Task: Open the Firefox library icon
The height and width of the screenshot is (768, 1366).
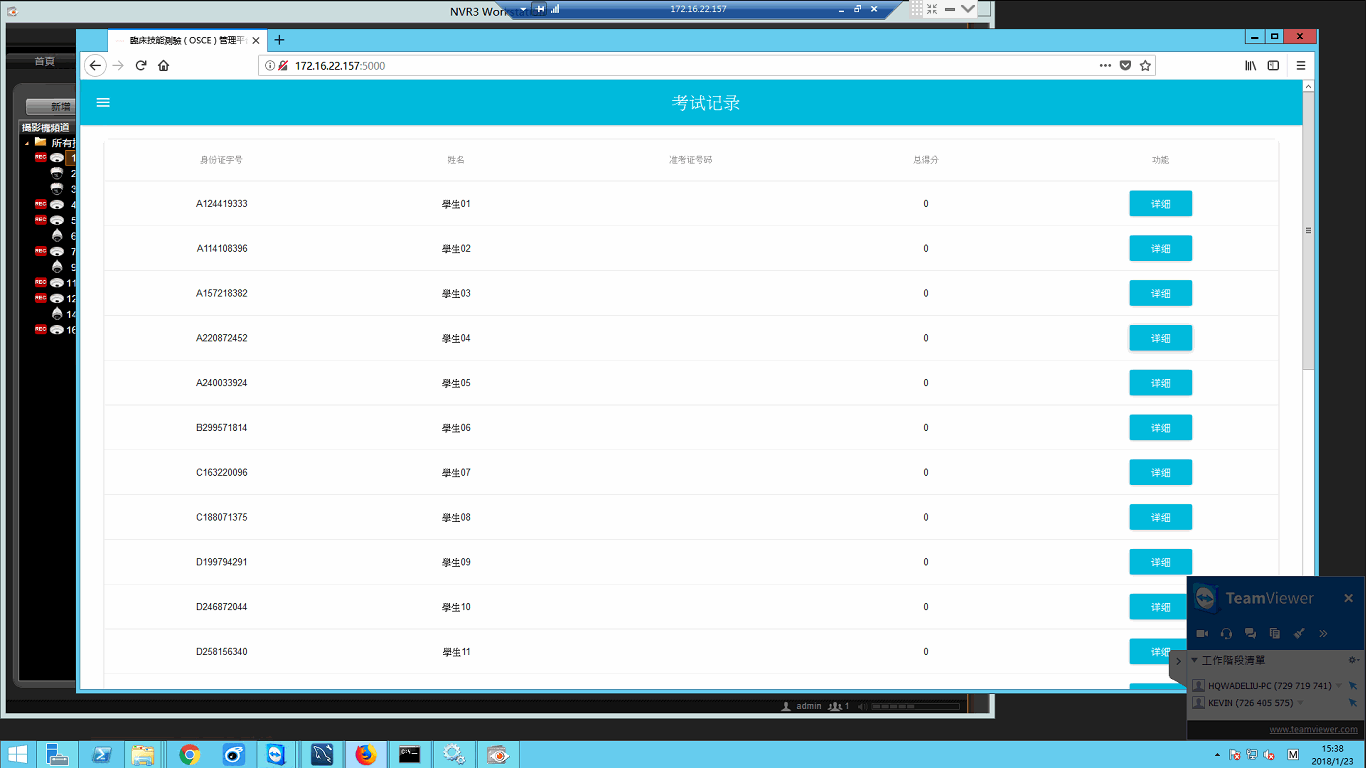Action: pos(1250,66)
